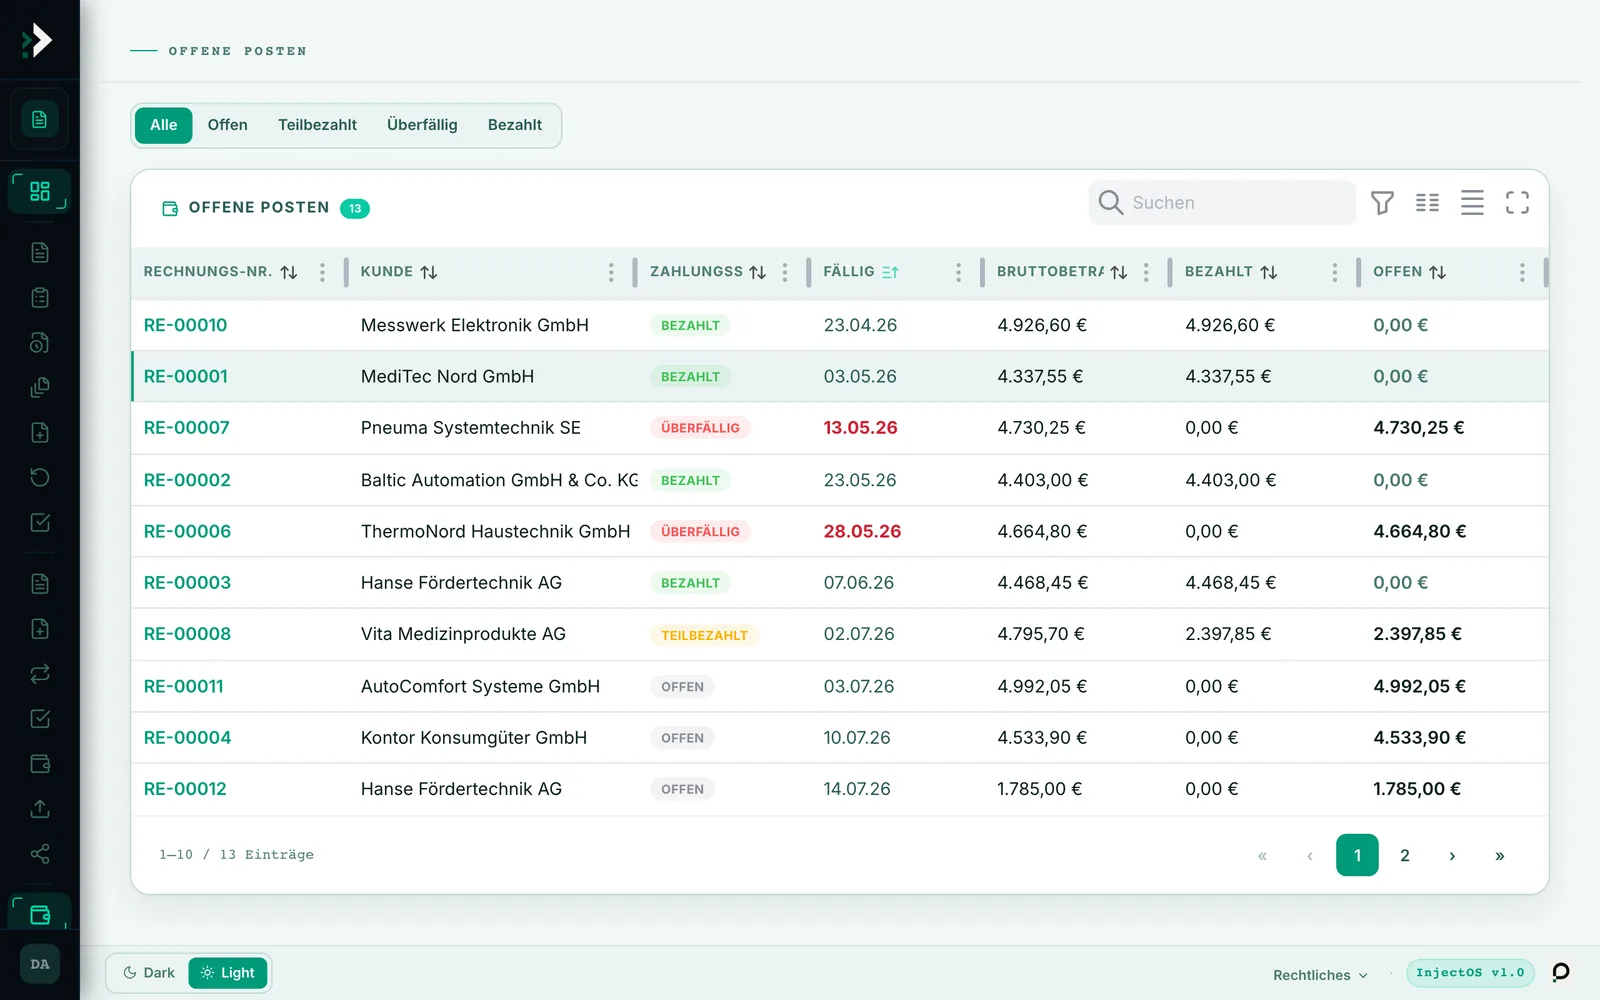Open the share icon in sidebar

(40, 854)
